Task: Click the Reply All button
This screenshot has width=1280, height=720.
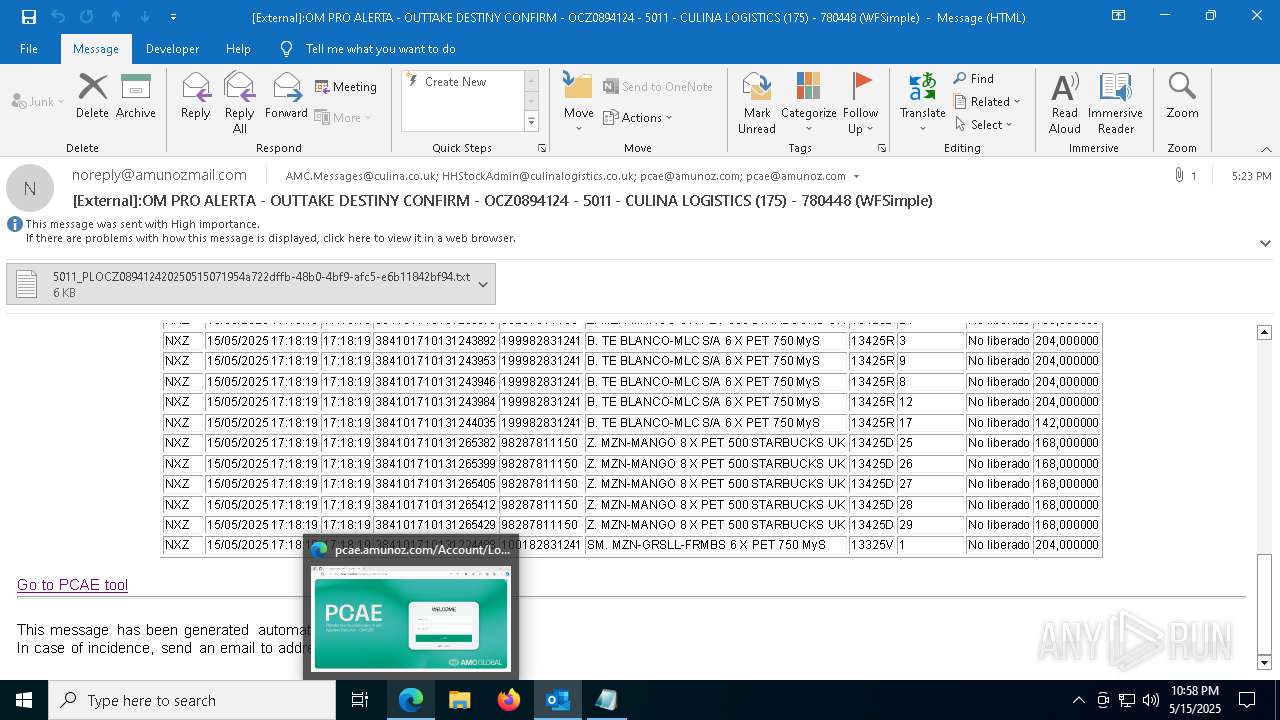Action: 240,103
